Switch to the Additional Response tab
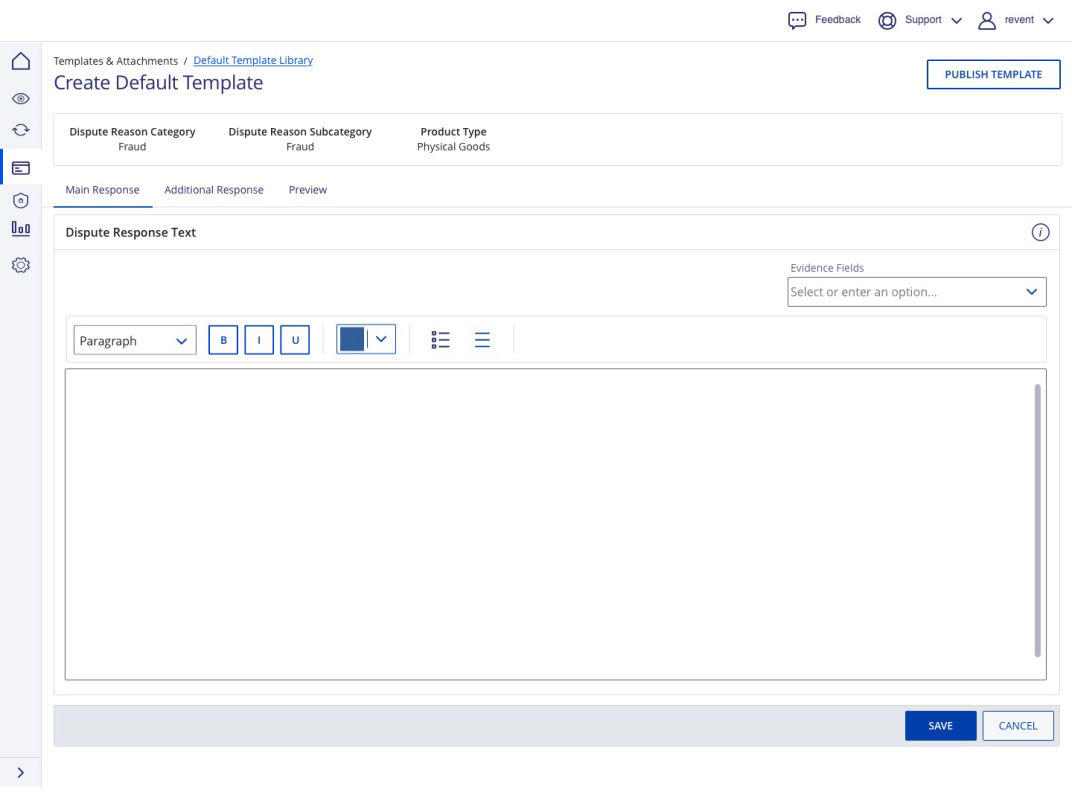 point(214,190)
